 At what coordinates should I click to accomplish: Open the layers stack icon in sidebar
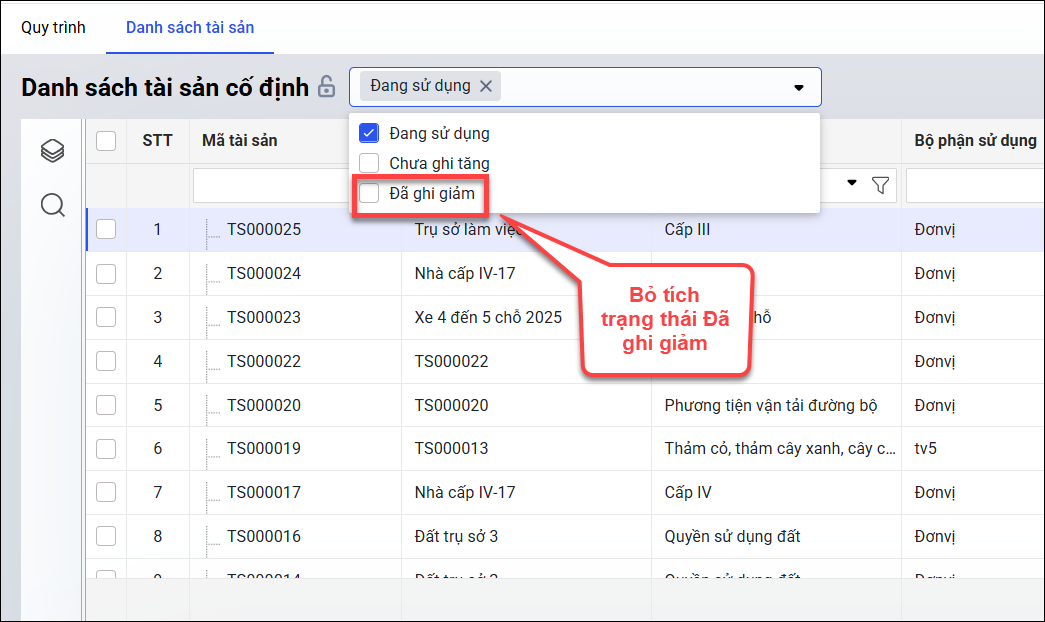click(x=53, y=151)
